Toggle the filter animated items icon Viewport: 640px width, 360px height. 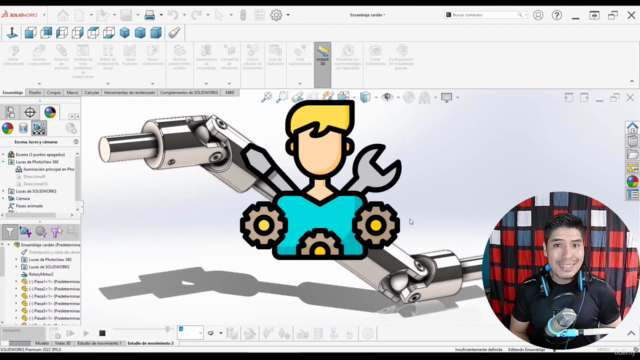(25, 232)
